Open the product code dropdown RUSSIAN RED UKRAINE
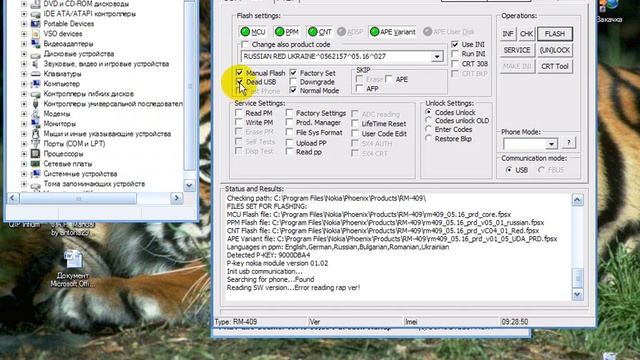640x360 pixels. coord(437,56)
